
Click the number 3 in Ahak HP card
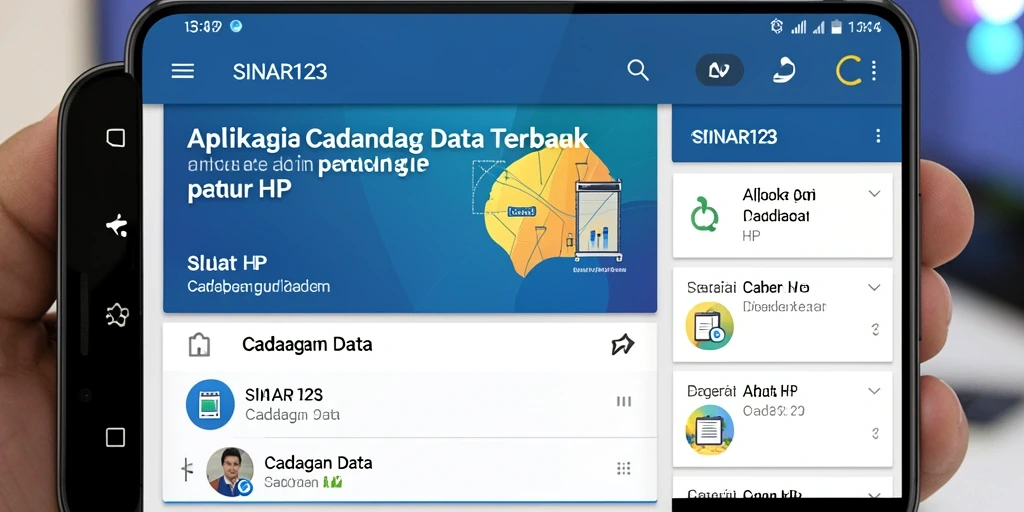coord(875,433)
